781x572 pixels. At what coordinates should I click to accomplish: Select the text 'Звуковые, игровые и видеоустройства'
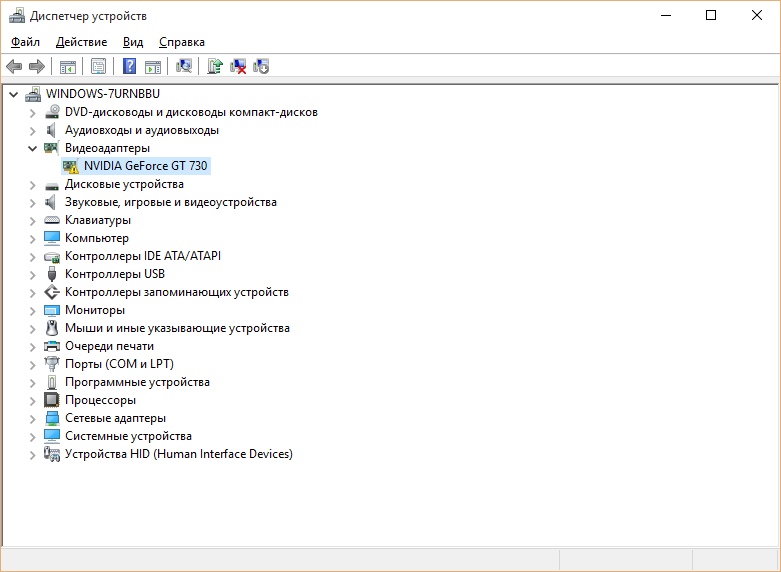pyautogui.click(x=170, y=202)
